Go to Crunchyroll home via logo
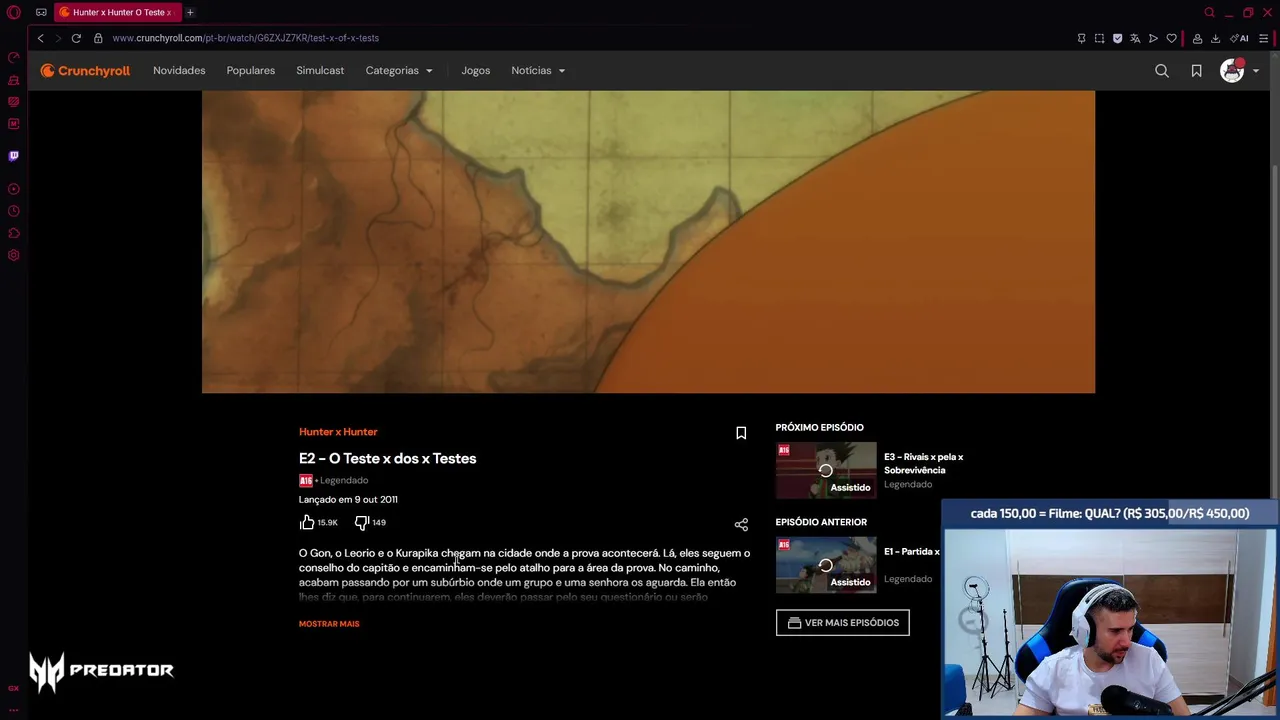Image resolution: width=1280 pixels, height=720 pixels. pos(86,71)
